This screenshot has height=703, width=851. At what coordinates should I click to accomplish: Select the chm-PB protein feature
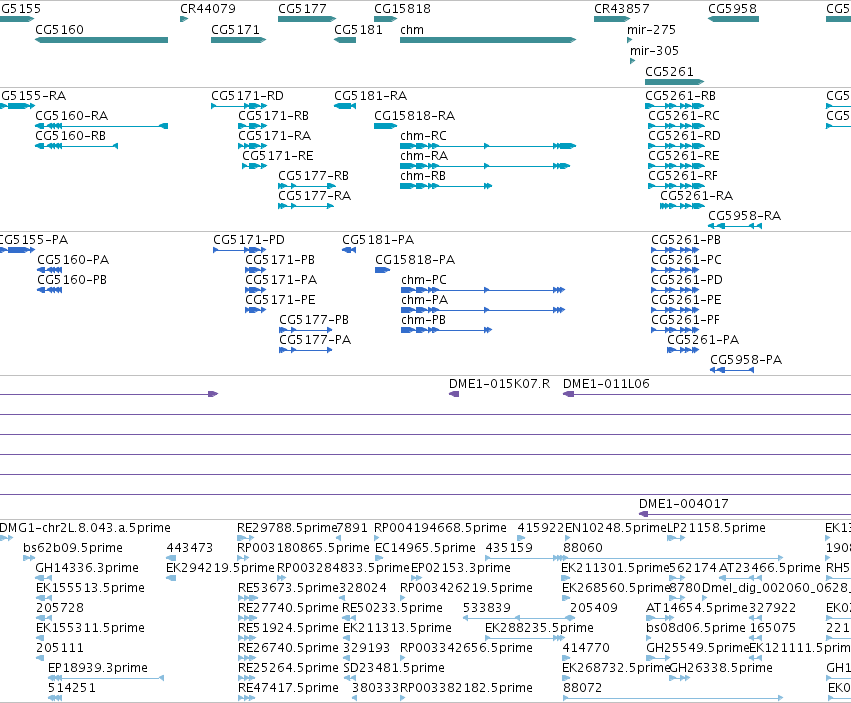pos(447,330)
